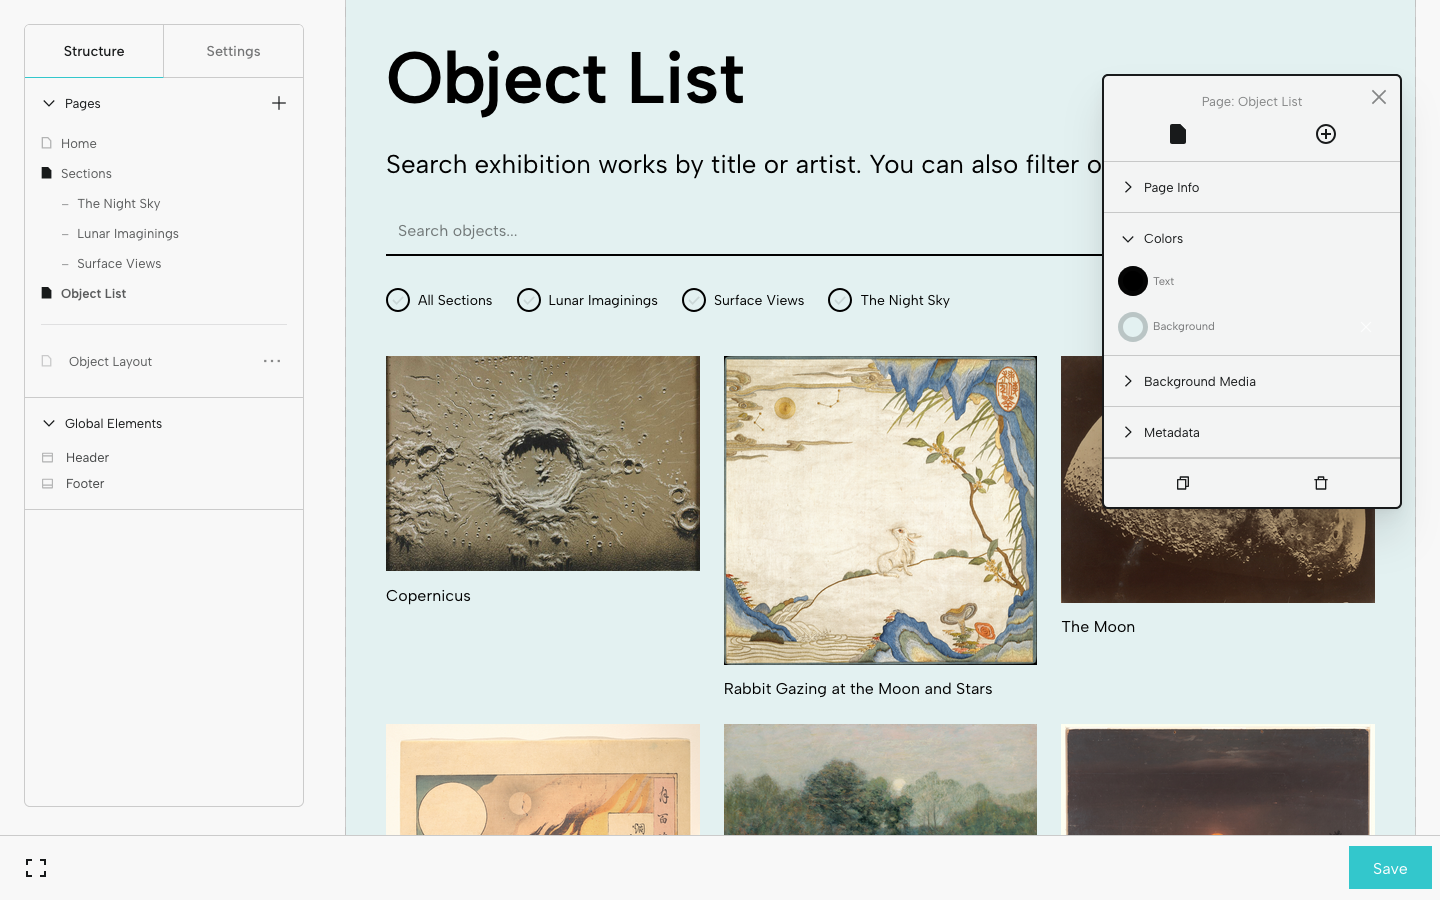
Task: Select the filled page icon in the popup
Action: coord(1178,134)
